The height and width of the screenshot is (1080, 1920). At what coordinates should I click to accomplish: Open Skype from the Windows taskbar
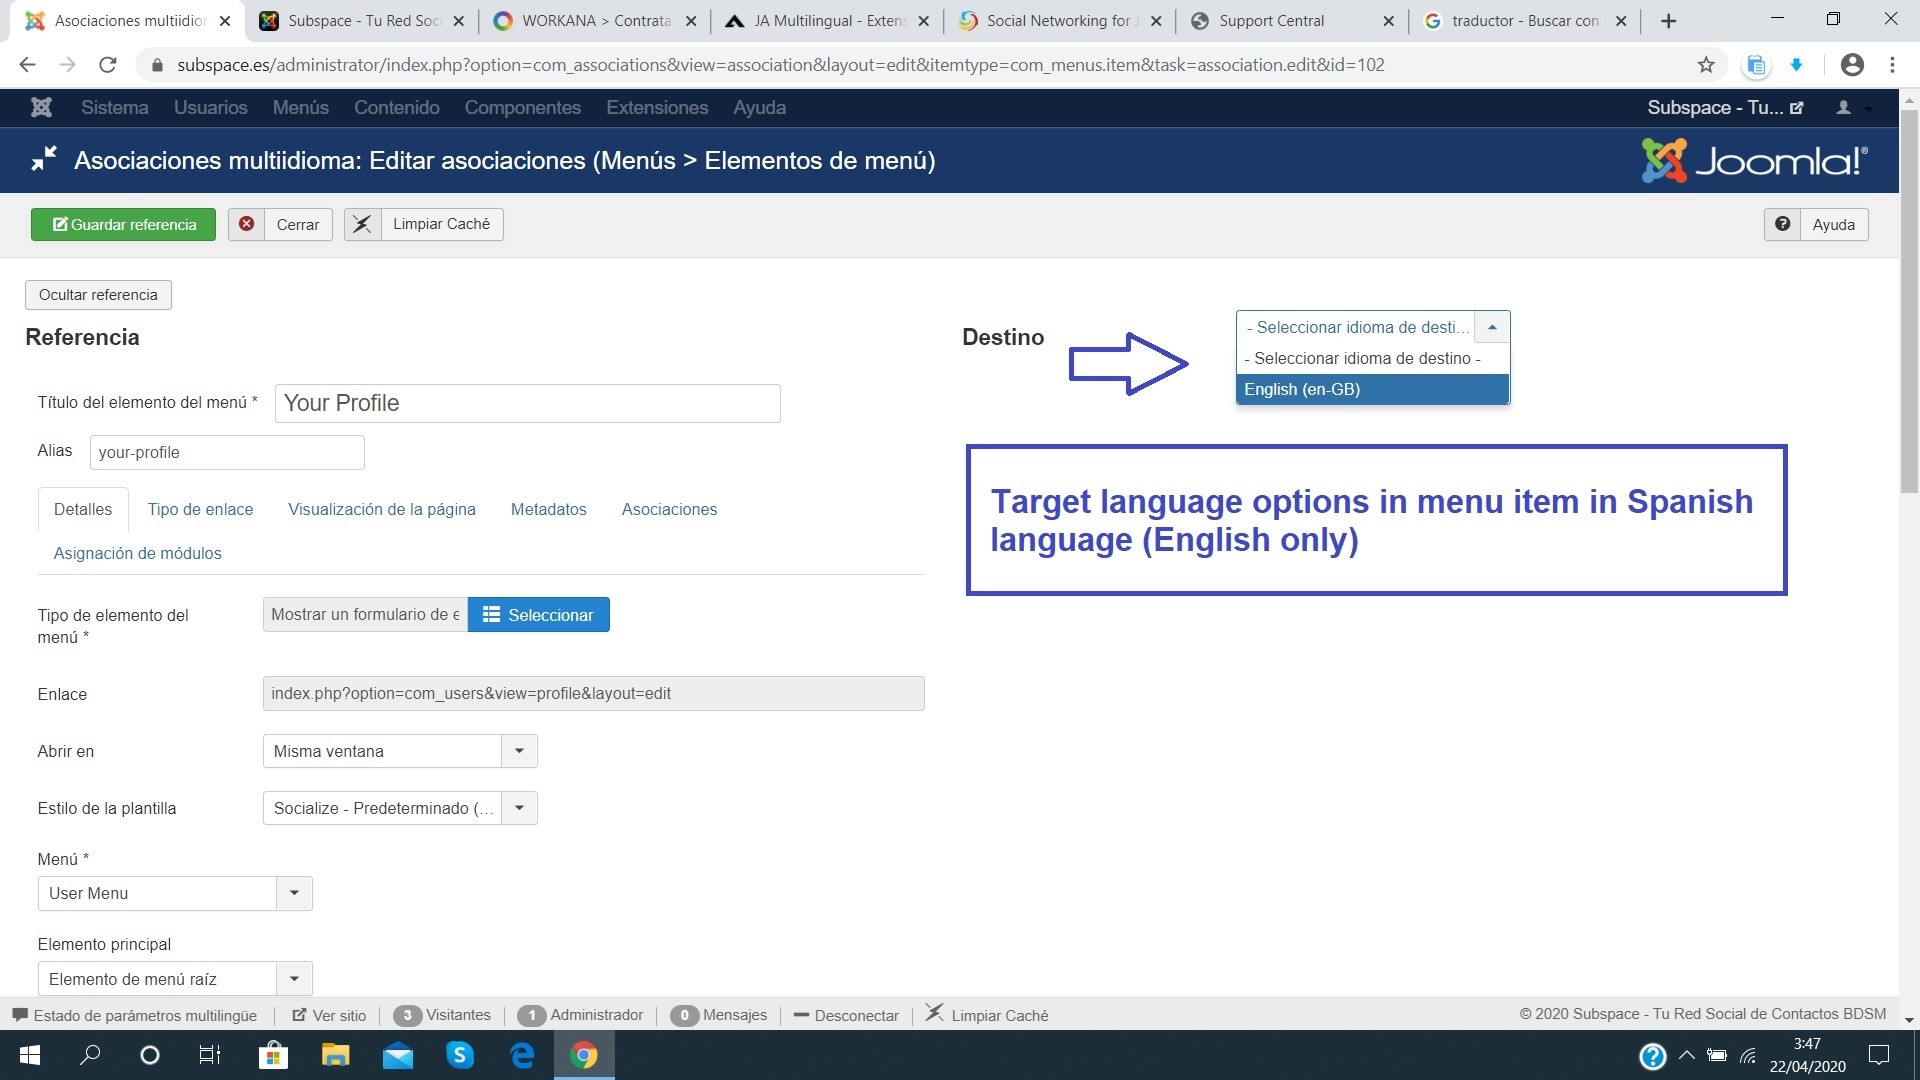tap(460, 1055)
